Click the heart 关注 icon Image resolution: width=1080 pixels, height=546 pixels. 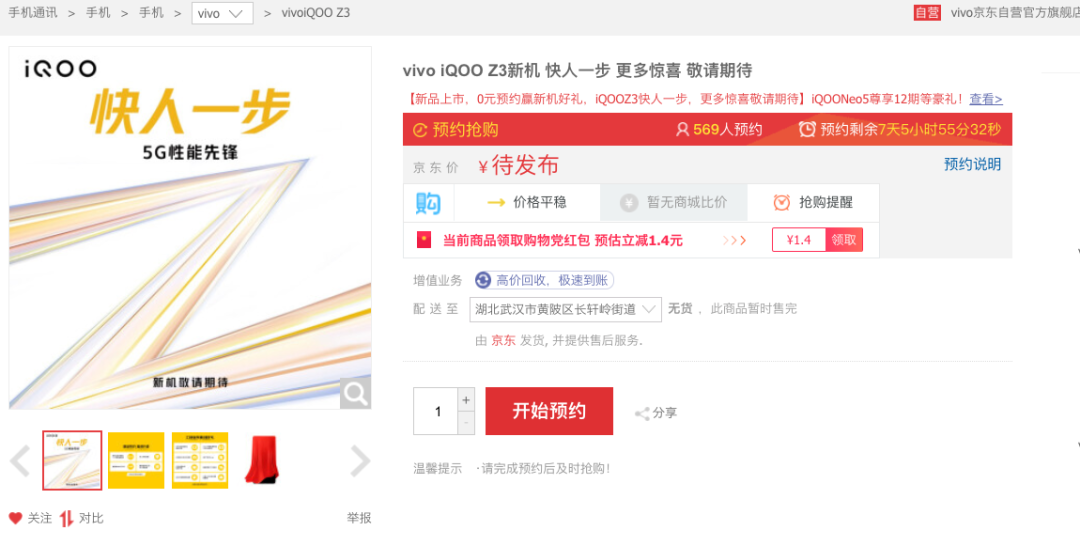(x=16, y=518)
